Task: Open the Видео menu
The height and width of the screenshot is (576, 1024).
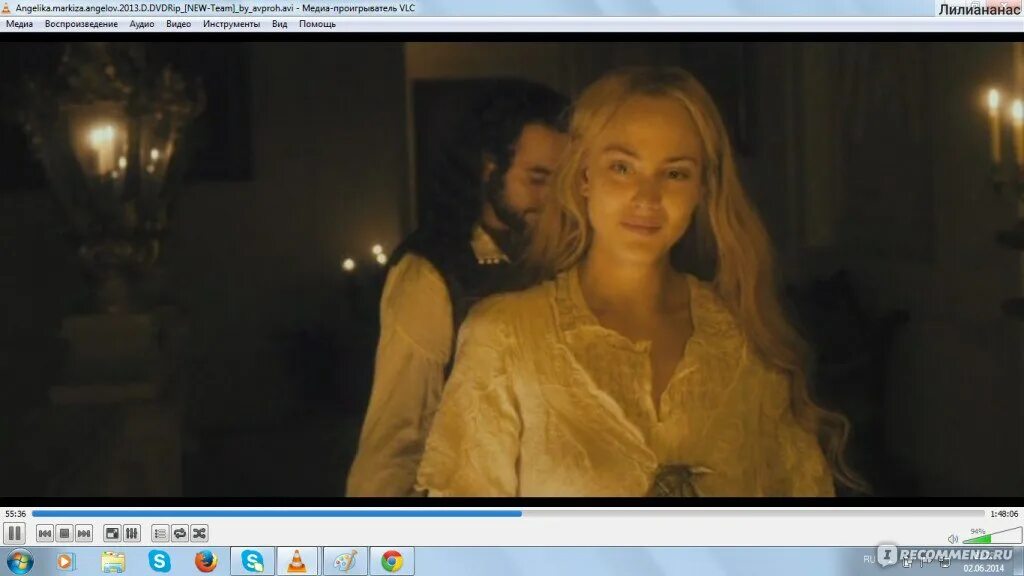Action: pos(178,24)
